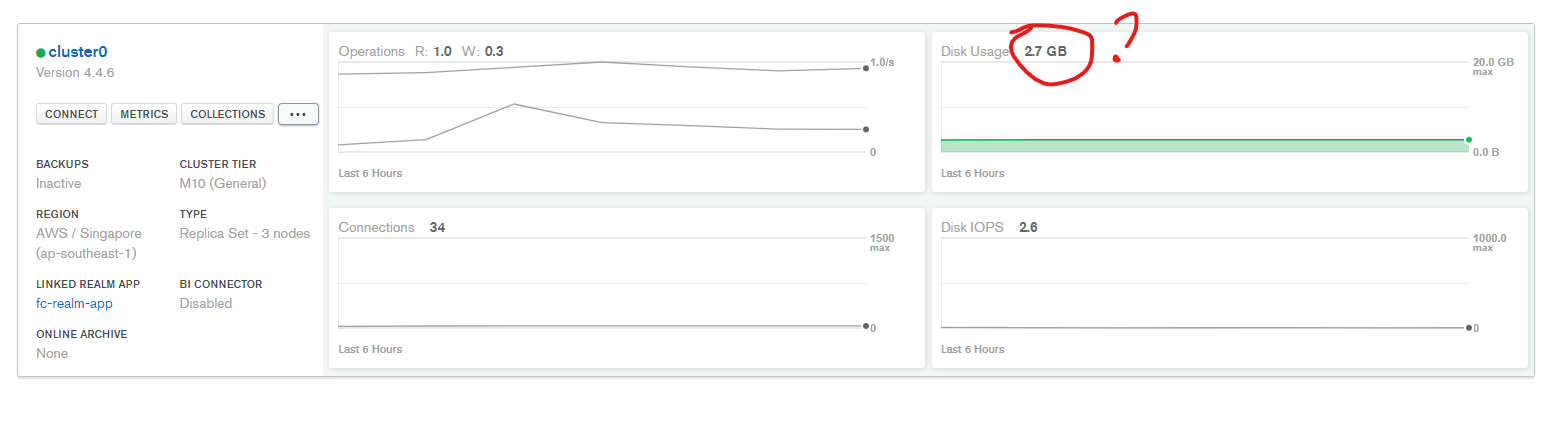Open the METRICS view
The image size is (1548, 429).
point(144,114)
